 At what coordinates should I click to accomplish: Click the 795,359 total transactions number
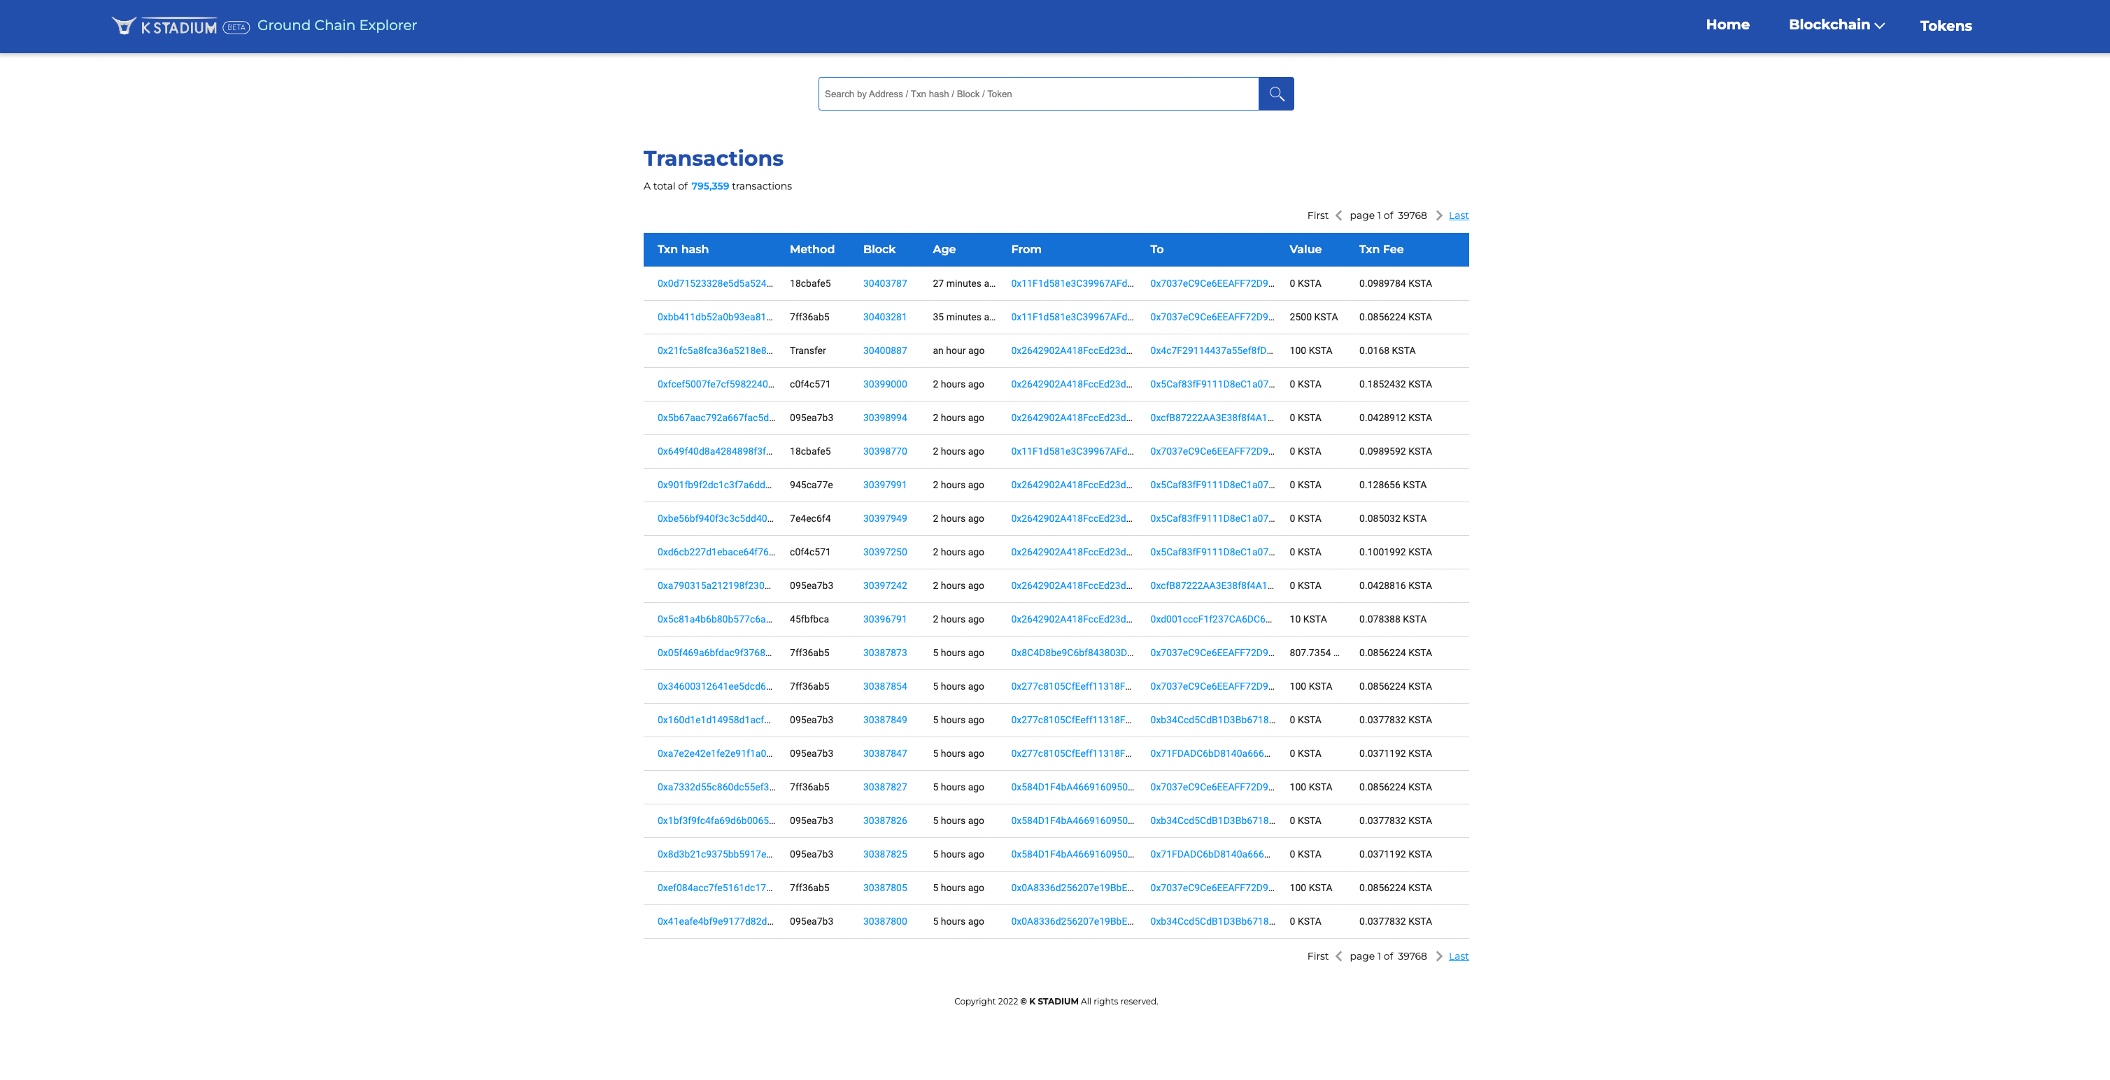click(x=709, y=187)
